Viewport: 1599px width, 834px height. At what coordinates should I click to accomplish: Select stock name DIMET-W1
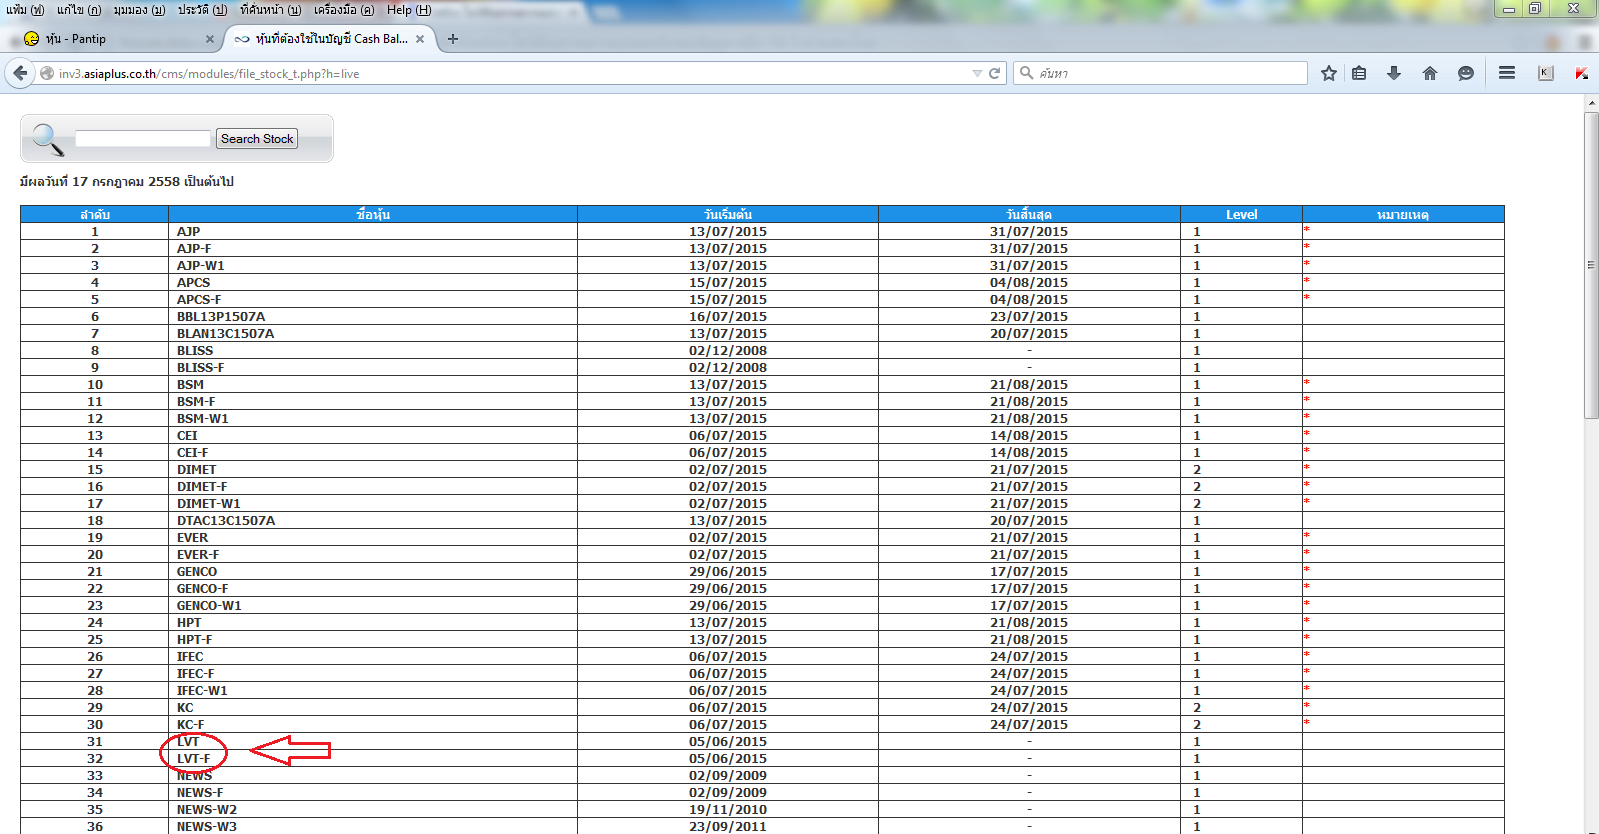tap(209, 504)
